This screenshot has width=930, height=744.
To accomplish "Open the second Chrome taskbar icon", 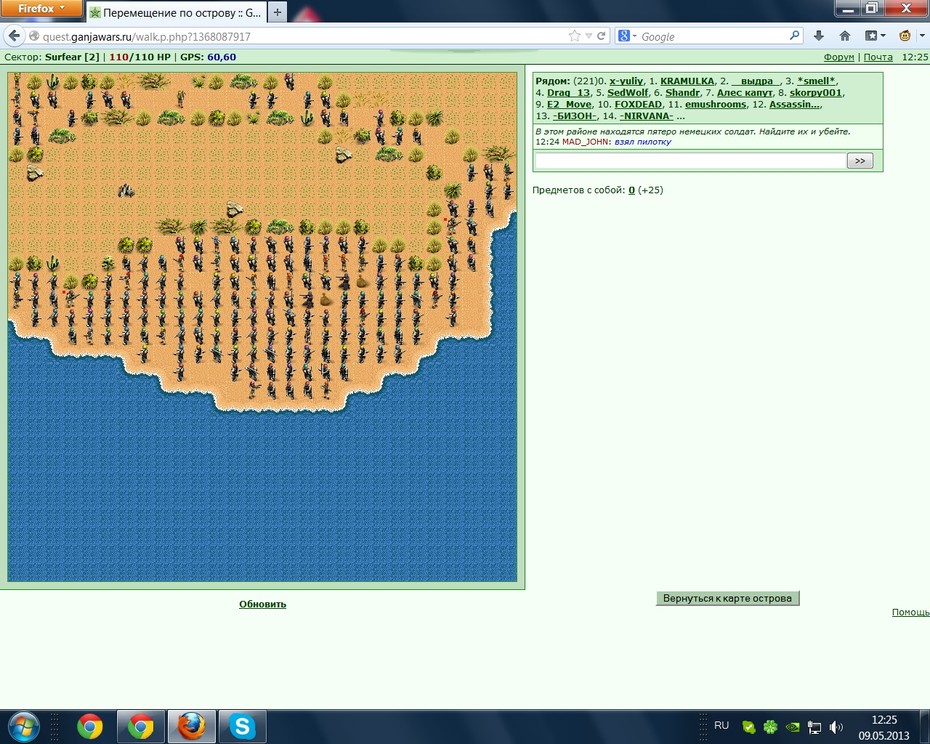I will tap(141, 726).
